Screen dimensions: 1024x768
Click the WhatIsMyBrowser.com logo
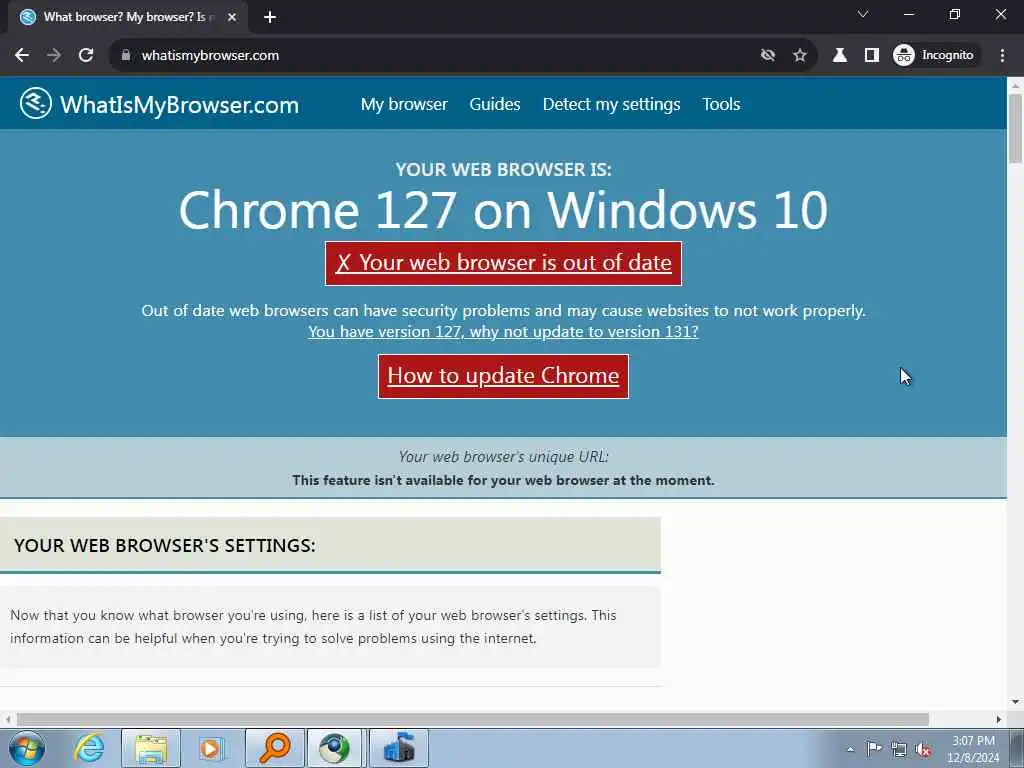coord(159,104)
